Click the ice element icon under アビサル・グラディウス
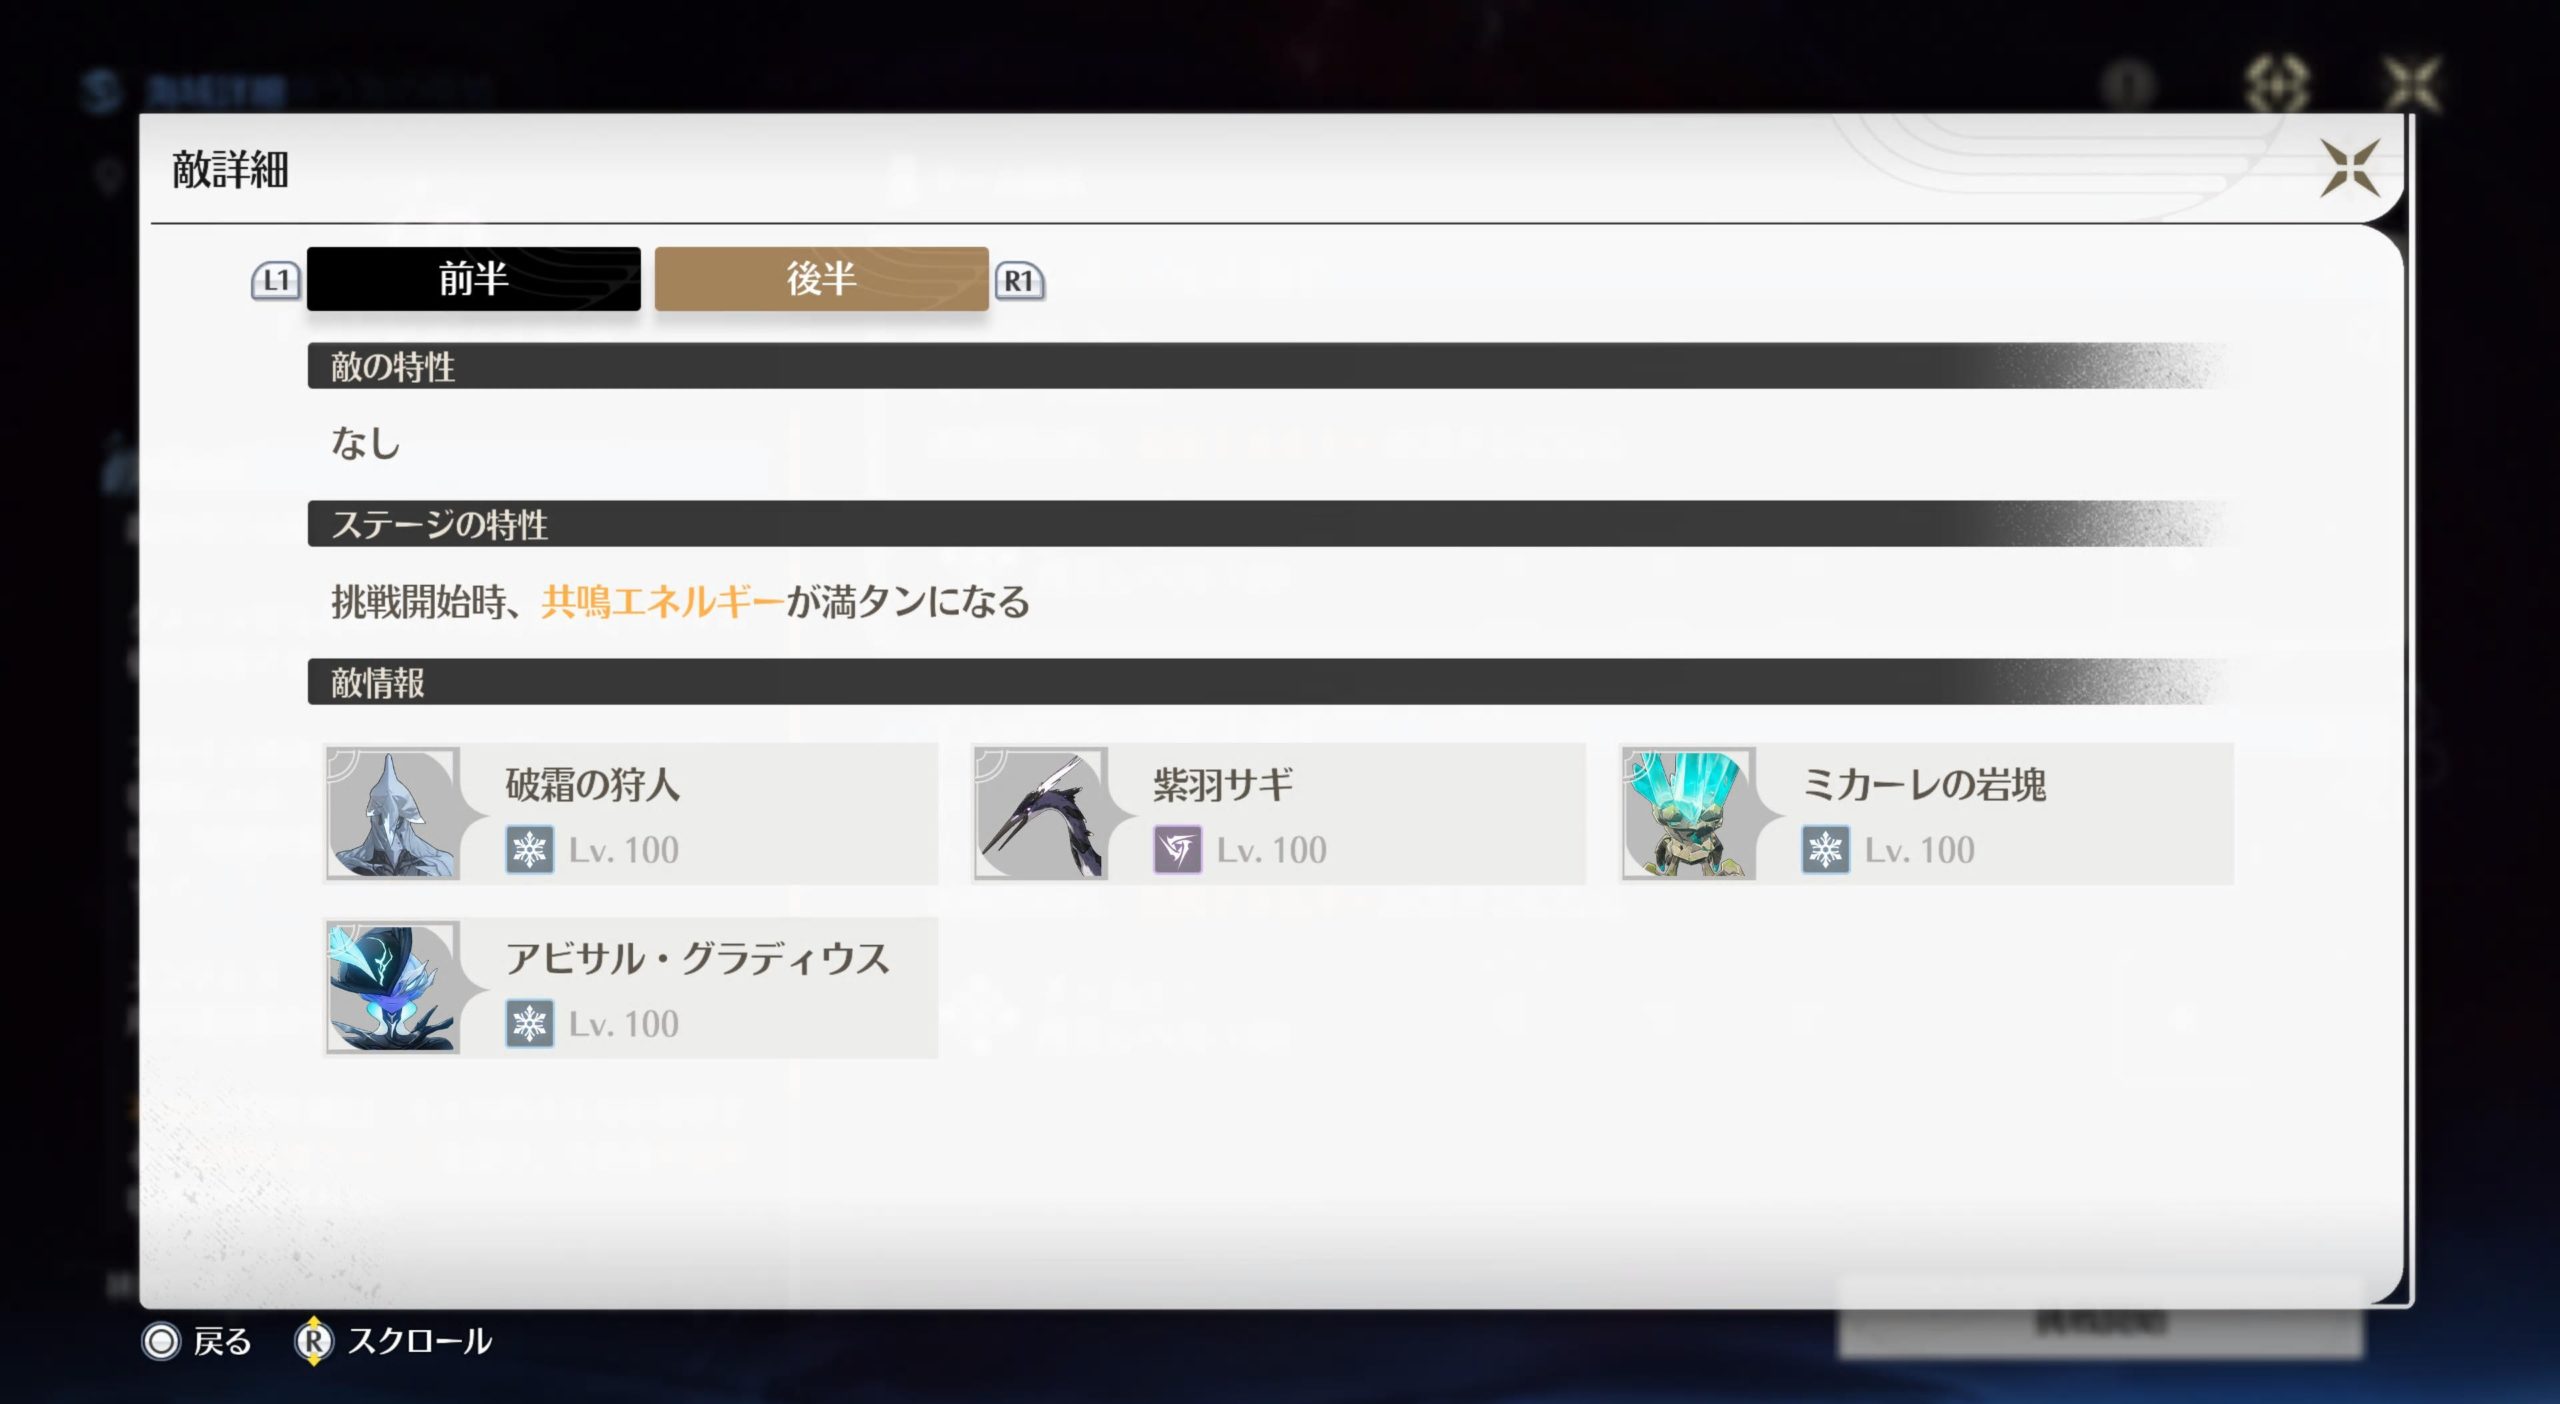Image resolution: width=2560 pixels, height=1404 pixels. point(529,1024)
